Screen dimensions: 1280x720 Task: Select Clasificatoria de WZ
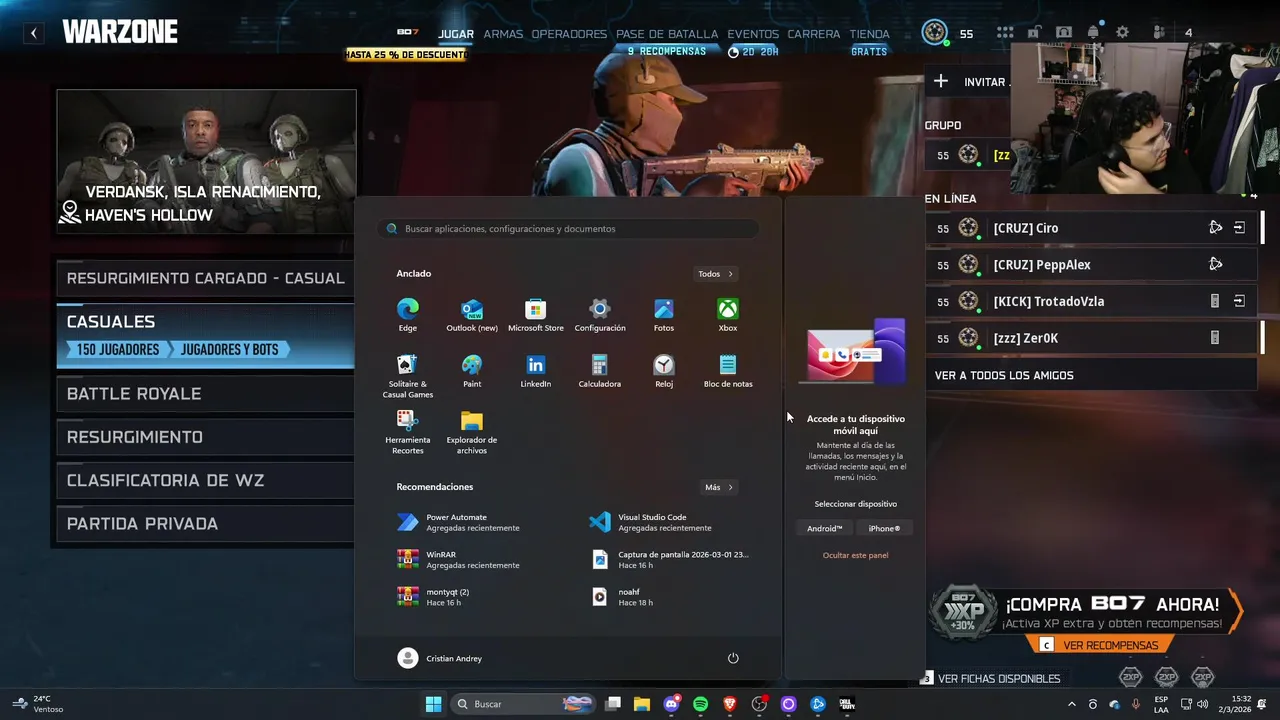[x=205, y=481]
